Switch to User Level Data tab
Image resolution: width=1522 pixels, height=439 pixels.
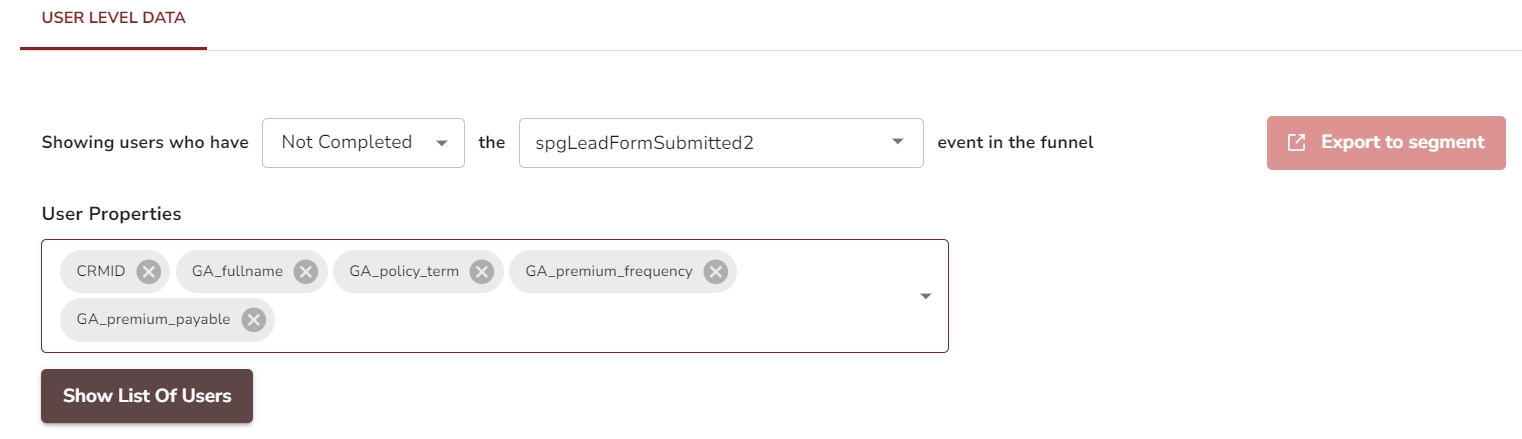[x=113, y=18]
